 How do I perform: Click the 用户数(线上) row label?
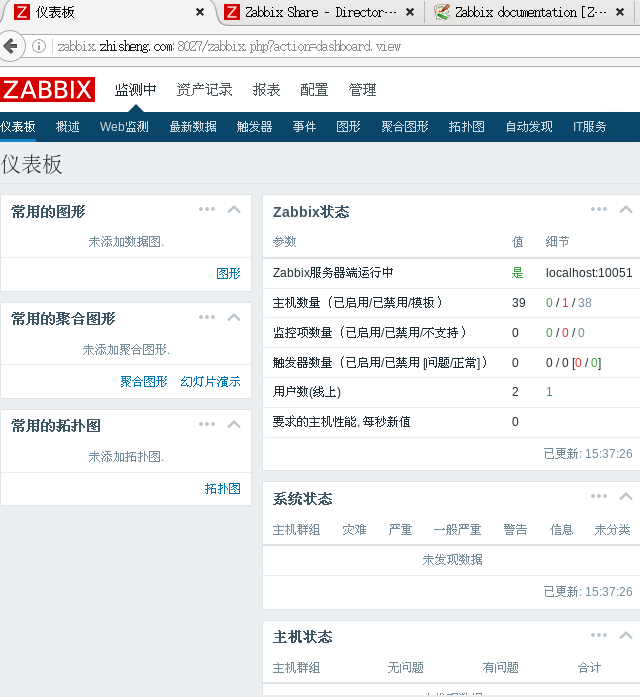pos(307,392)
